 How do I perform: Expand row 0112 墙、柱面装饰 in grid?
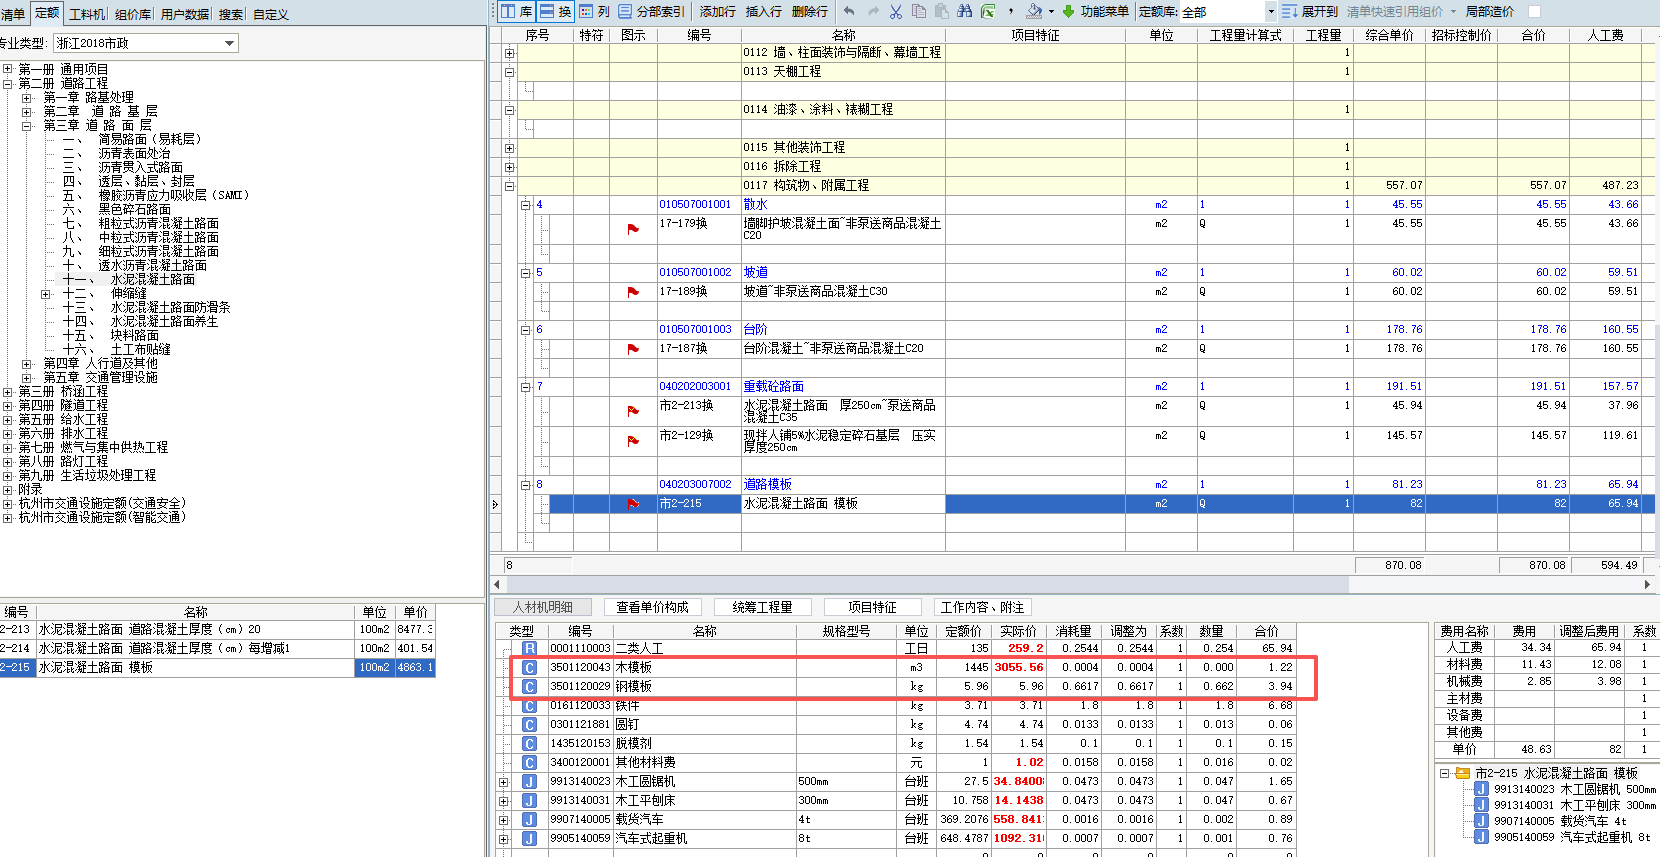[x=509, y=53]
